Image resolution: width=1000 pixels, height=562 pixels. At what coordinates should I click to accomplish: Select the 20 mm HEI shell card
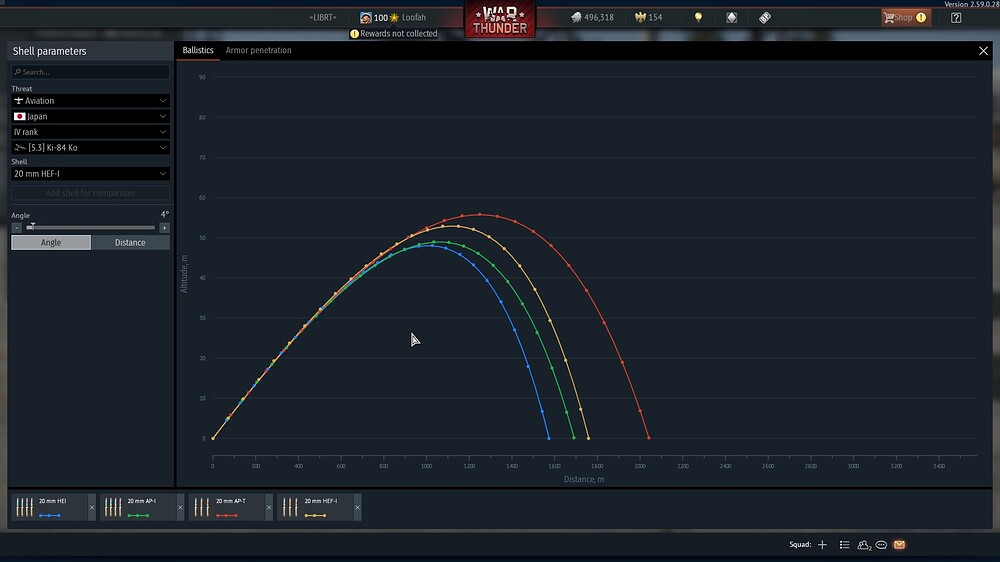(49, 507)
